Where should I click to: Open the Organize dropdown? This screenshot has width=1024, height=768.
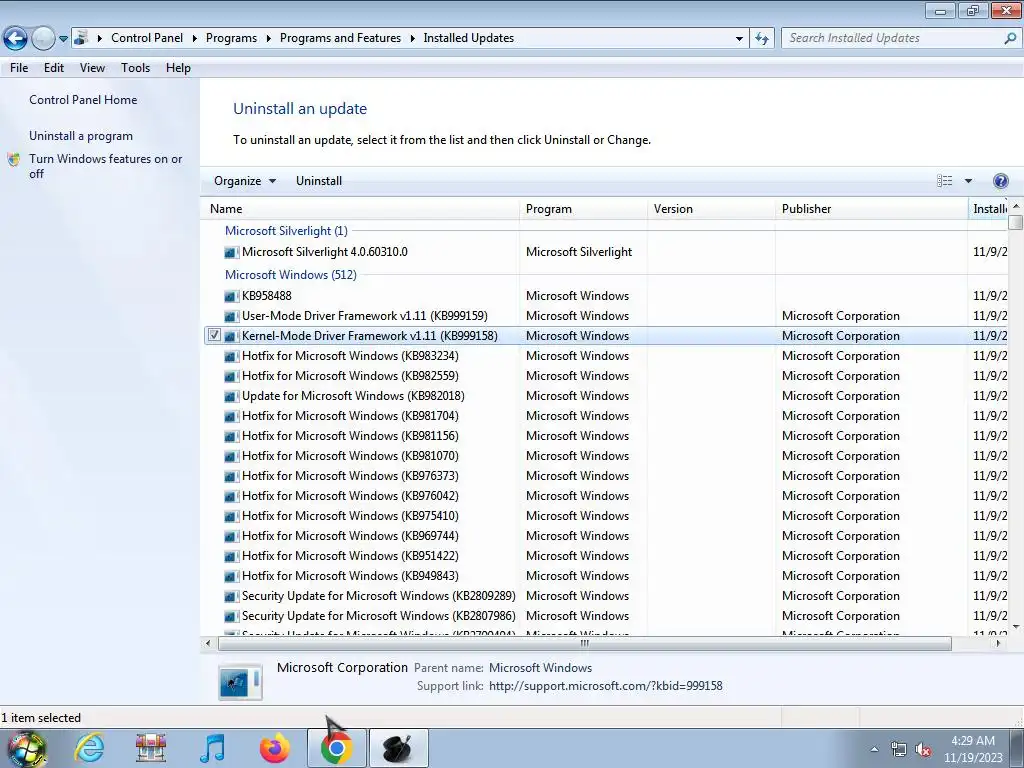[245, 181]
